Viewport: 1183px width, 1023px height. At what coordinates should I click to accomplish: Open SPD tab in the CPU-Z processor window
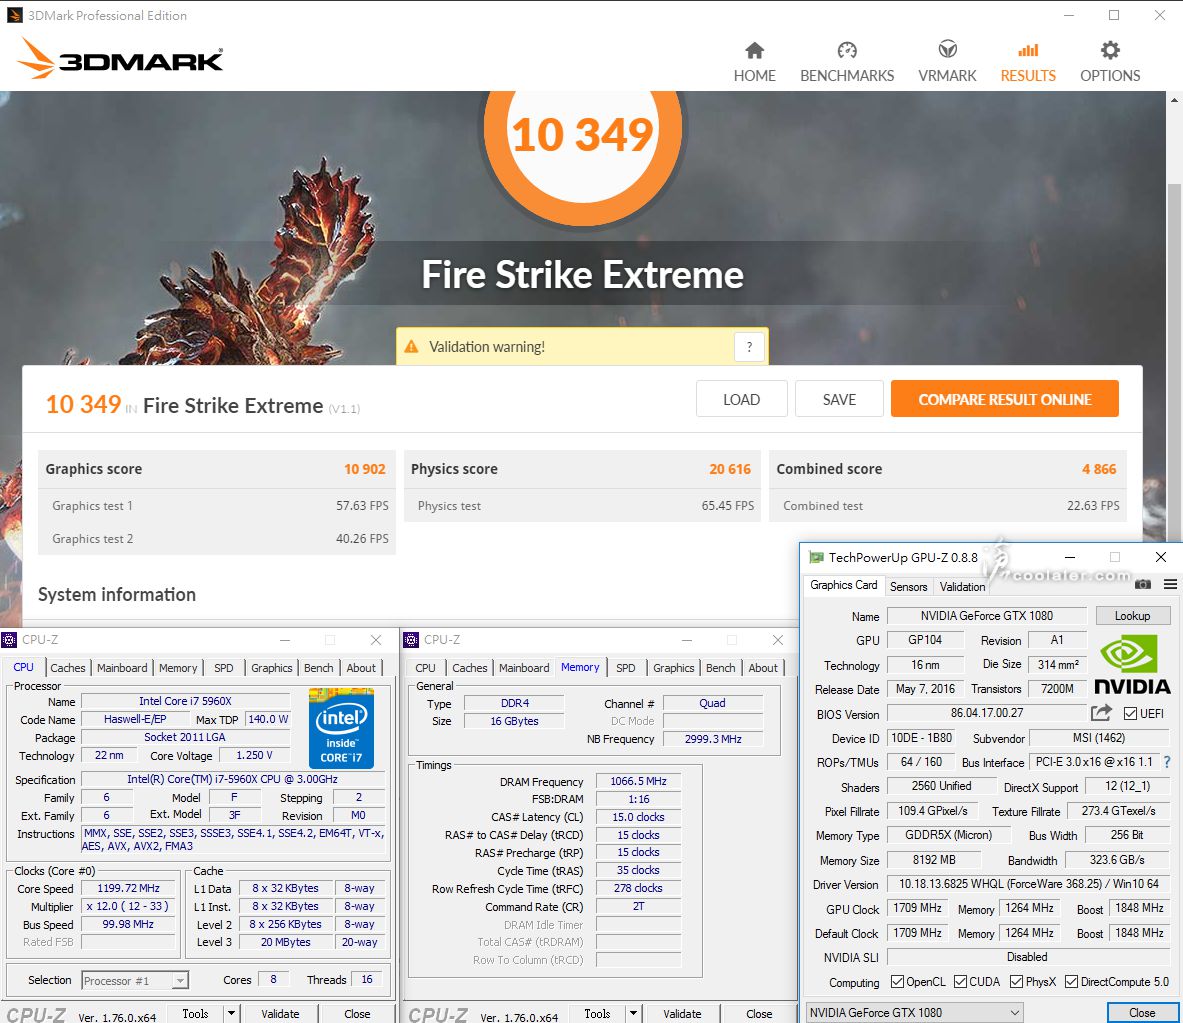(x=223, y=668)
